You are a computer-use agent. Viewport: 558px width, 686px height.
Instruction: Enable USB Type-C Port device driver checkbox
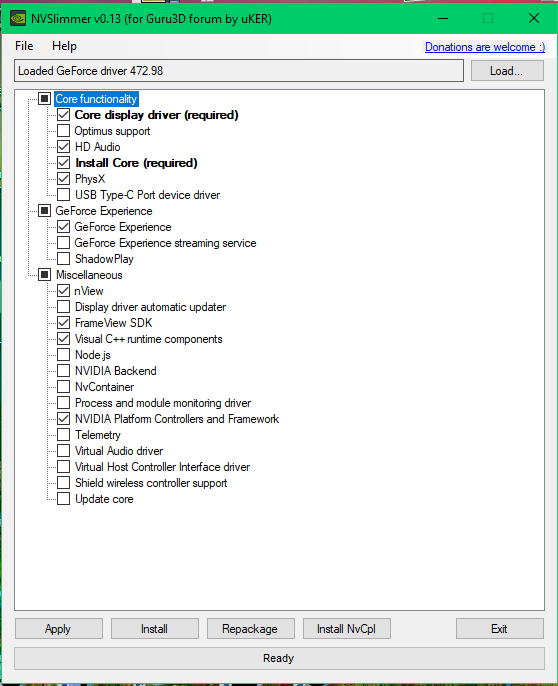63,195
